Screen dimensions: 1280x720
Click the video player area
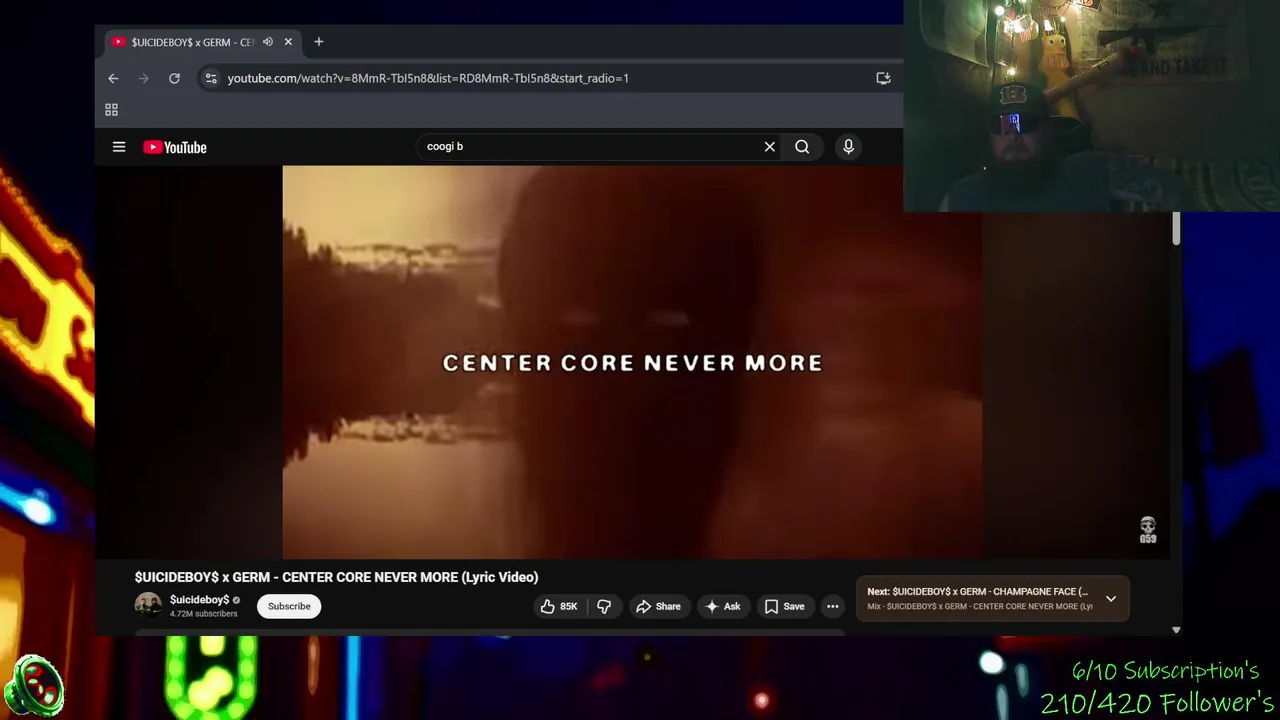(x=632, y=362)
